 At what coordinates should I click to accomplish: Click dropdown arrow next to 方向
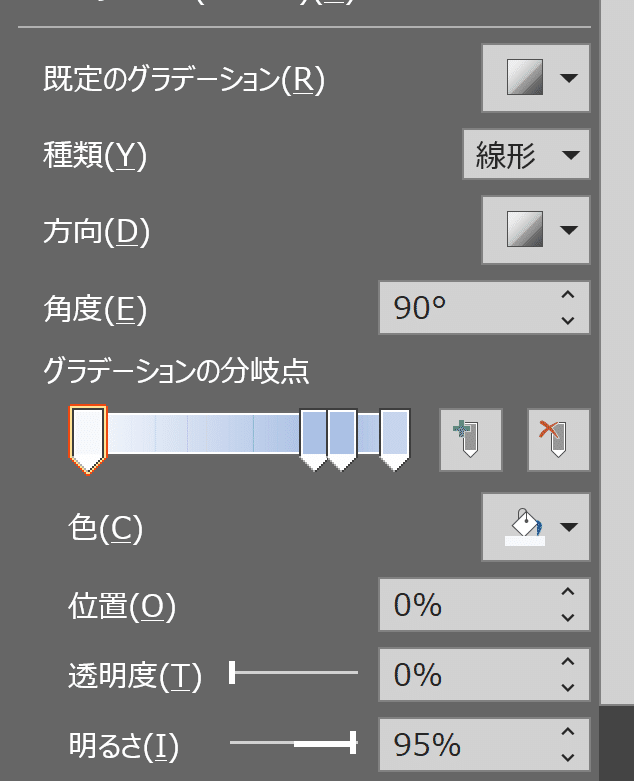tap(569, 231)
